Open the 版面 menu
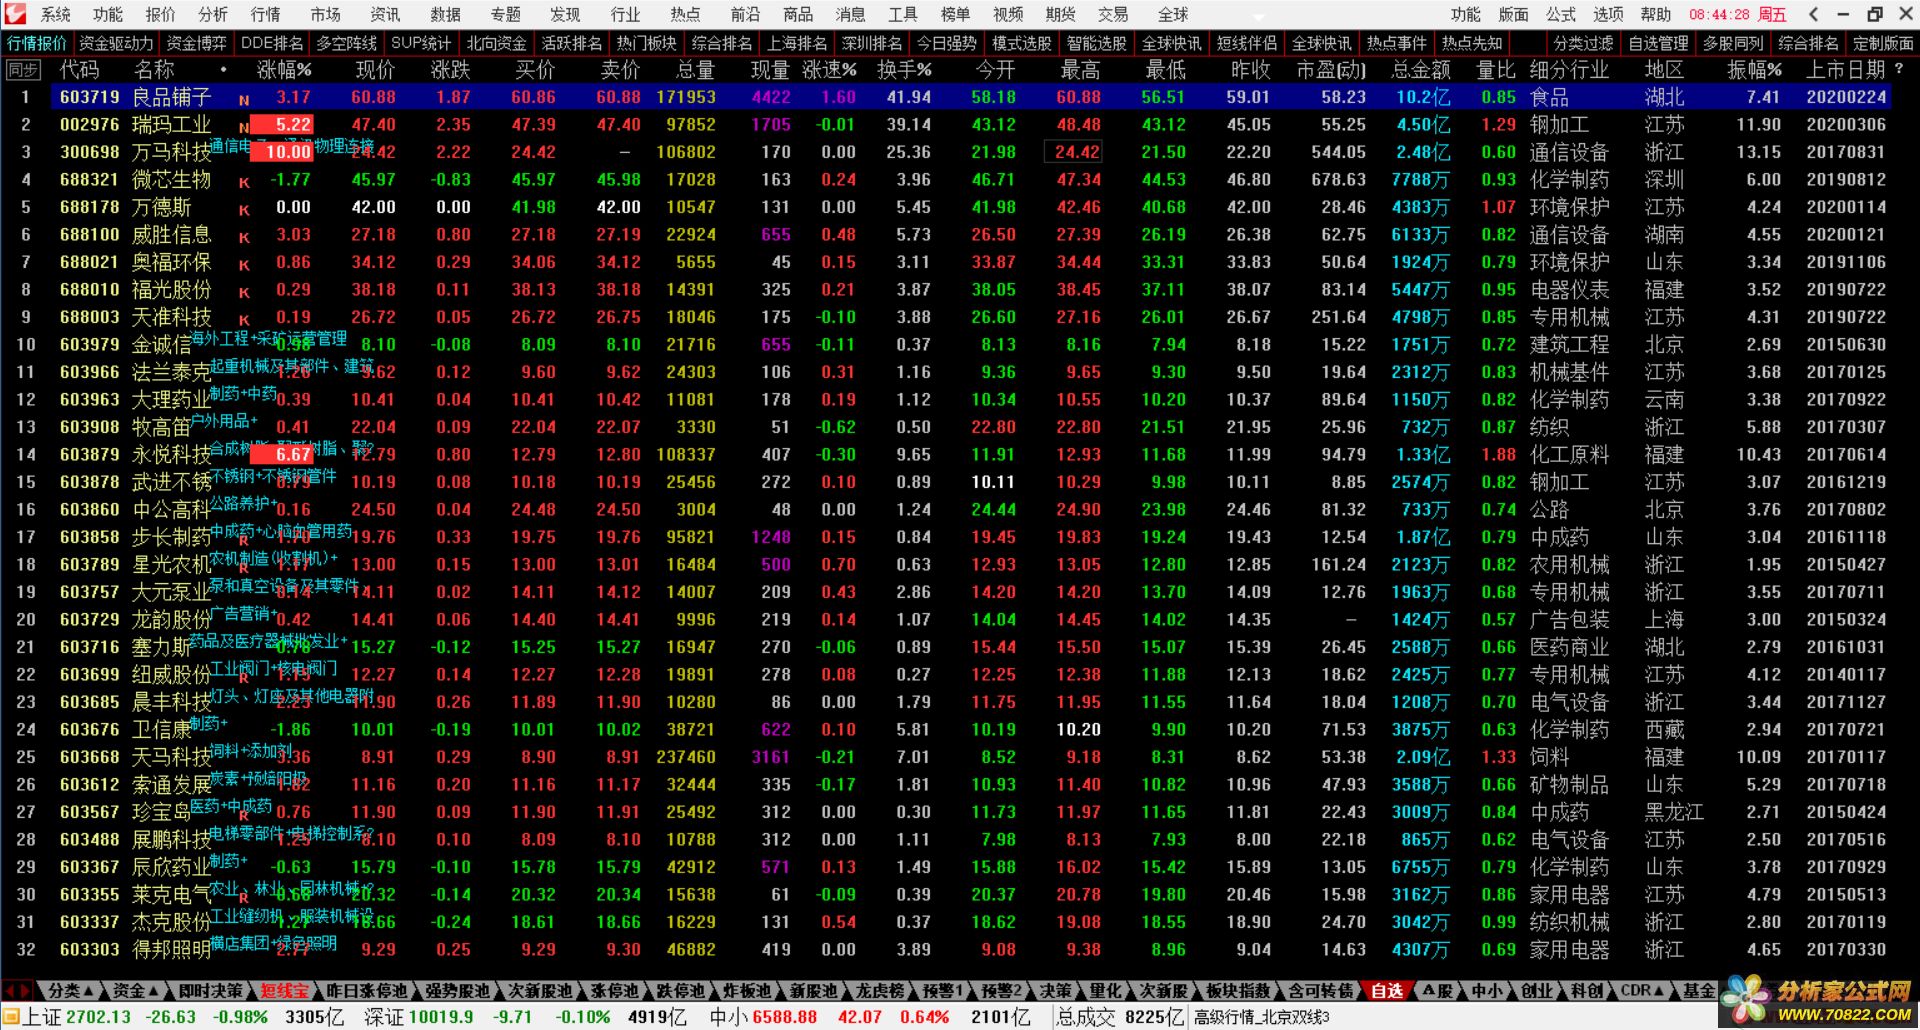Screen dimensions: 1920x1030 click(x=1513, y=14)
